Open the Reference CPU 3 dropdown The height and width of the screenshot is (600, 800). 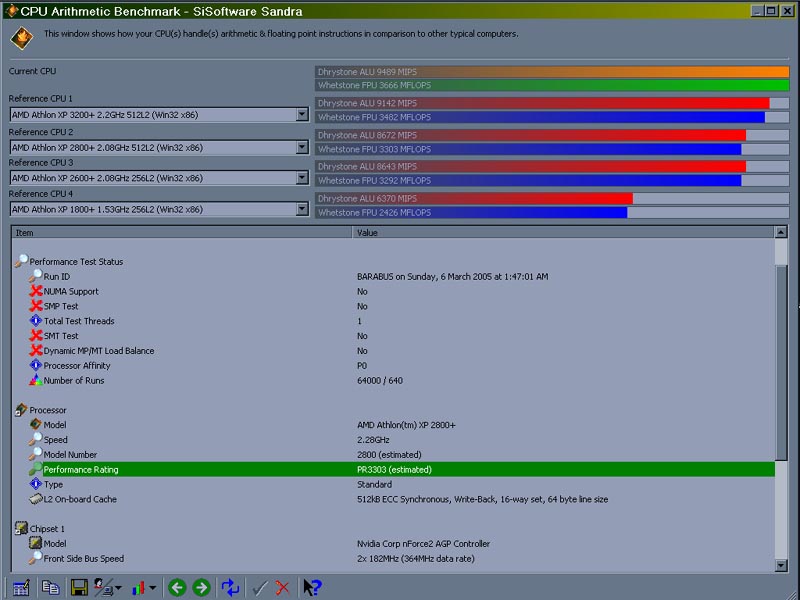302,178
